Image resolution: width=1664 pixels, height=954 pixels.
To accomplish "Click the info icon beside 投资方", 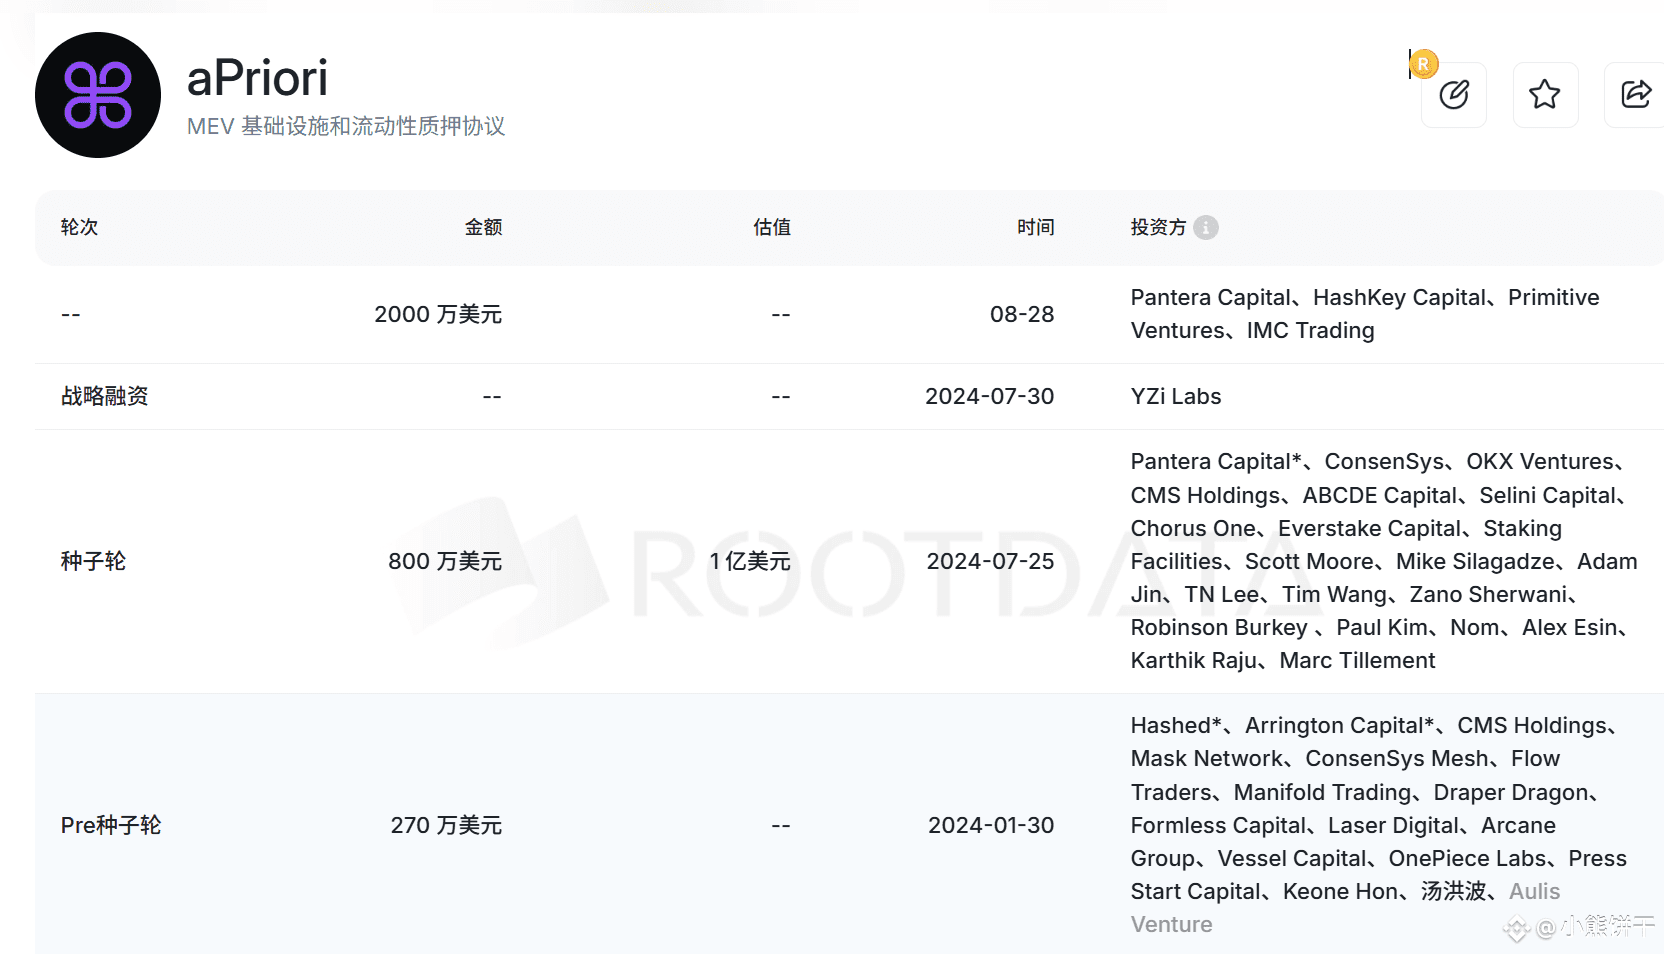I will coord(1206,228).
